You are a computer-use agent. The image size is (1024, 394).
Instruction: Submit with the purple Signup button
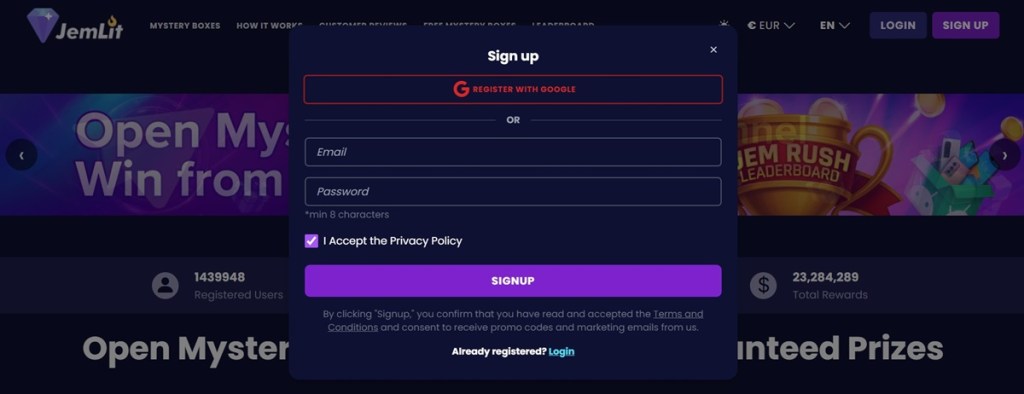pyautogui.click(x=513, y=281)
